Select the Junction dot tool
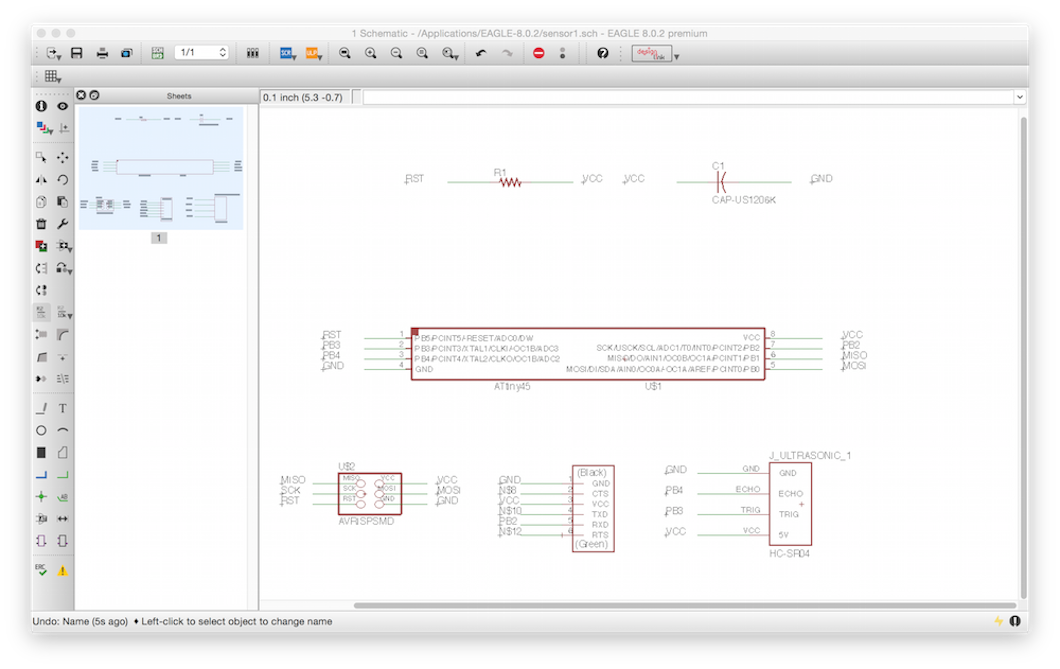Screen dimensions: 1060x669 click(x=41, y=497)
